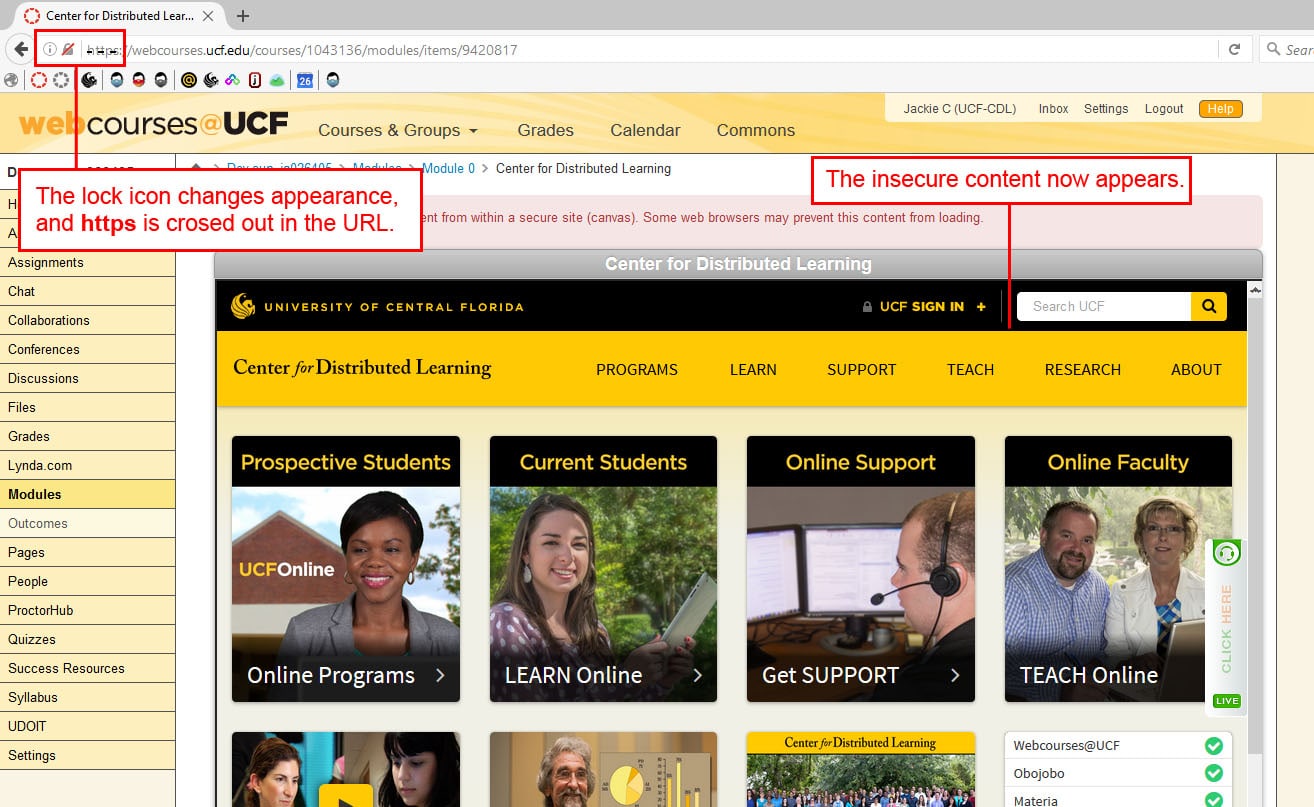Open the Grades top navigation item
This screenshot has height=807, width=1314.
(545, 130)
